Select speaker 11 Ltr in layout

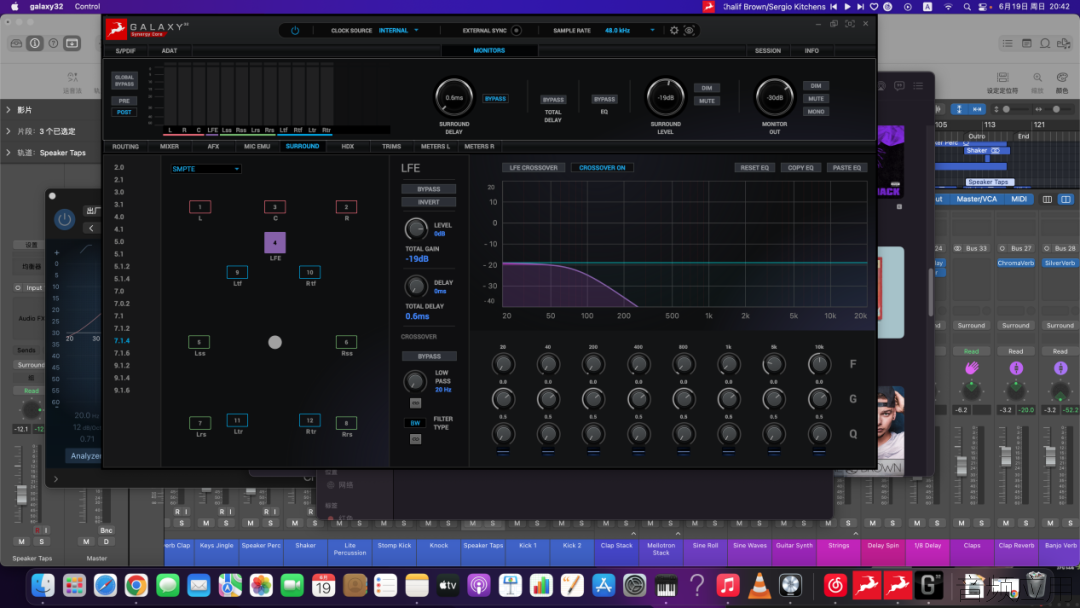[237, 420]
